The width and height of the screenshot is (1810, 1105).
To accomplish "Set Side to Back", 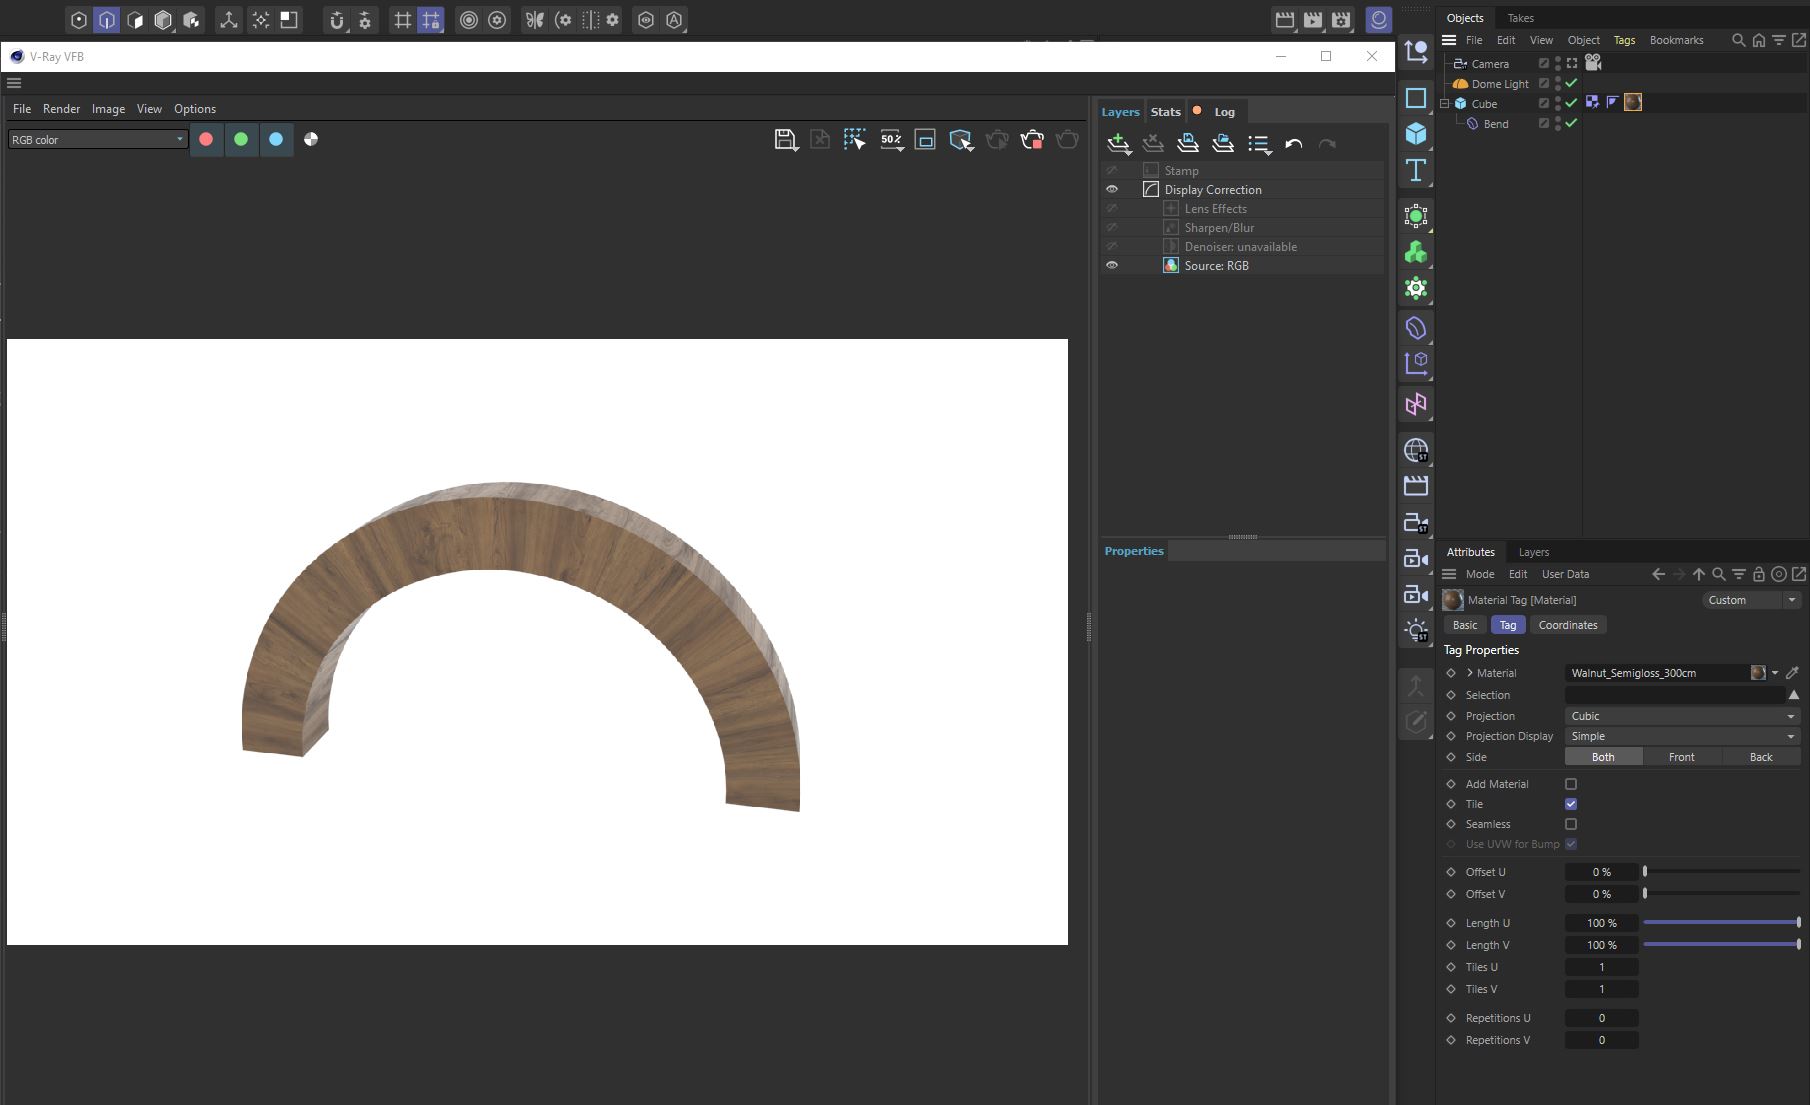I will tap(1760, 757).
